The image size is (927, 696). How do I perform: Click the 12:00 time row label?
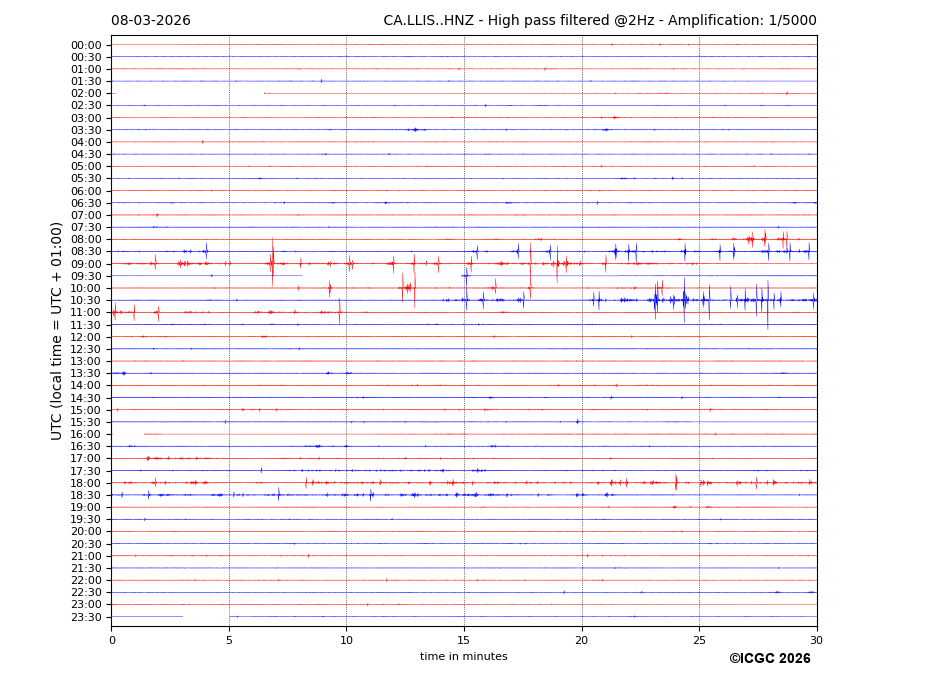point(85,337)
